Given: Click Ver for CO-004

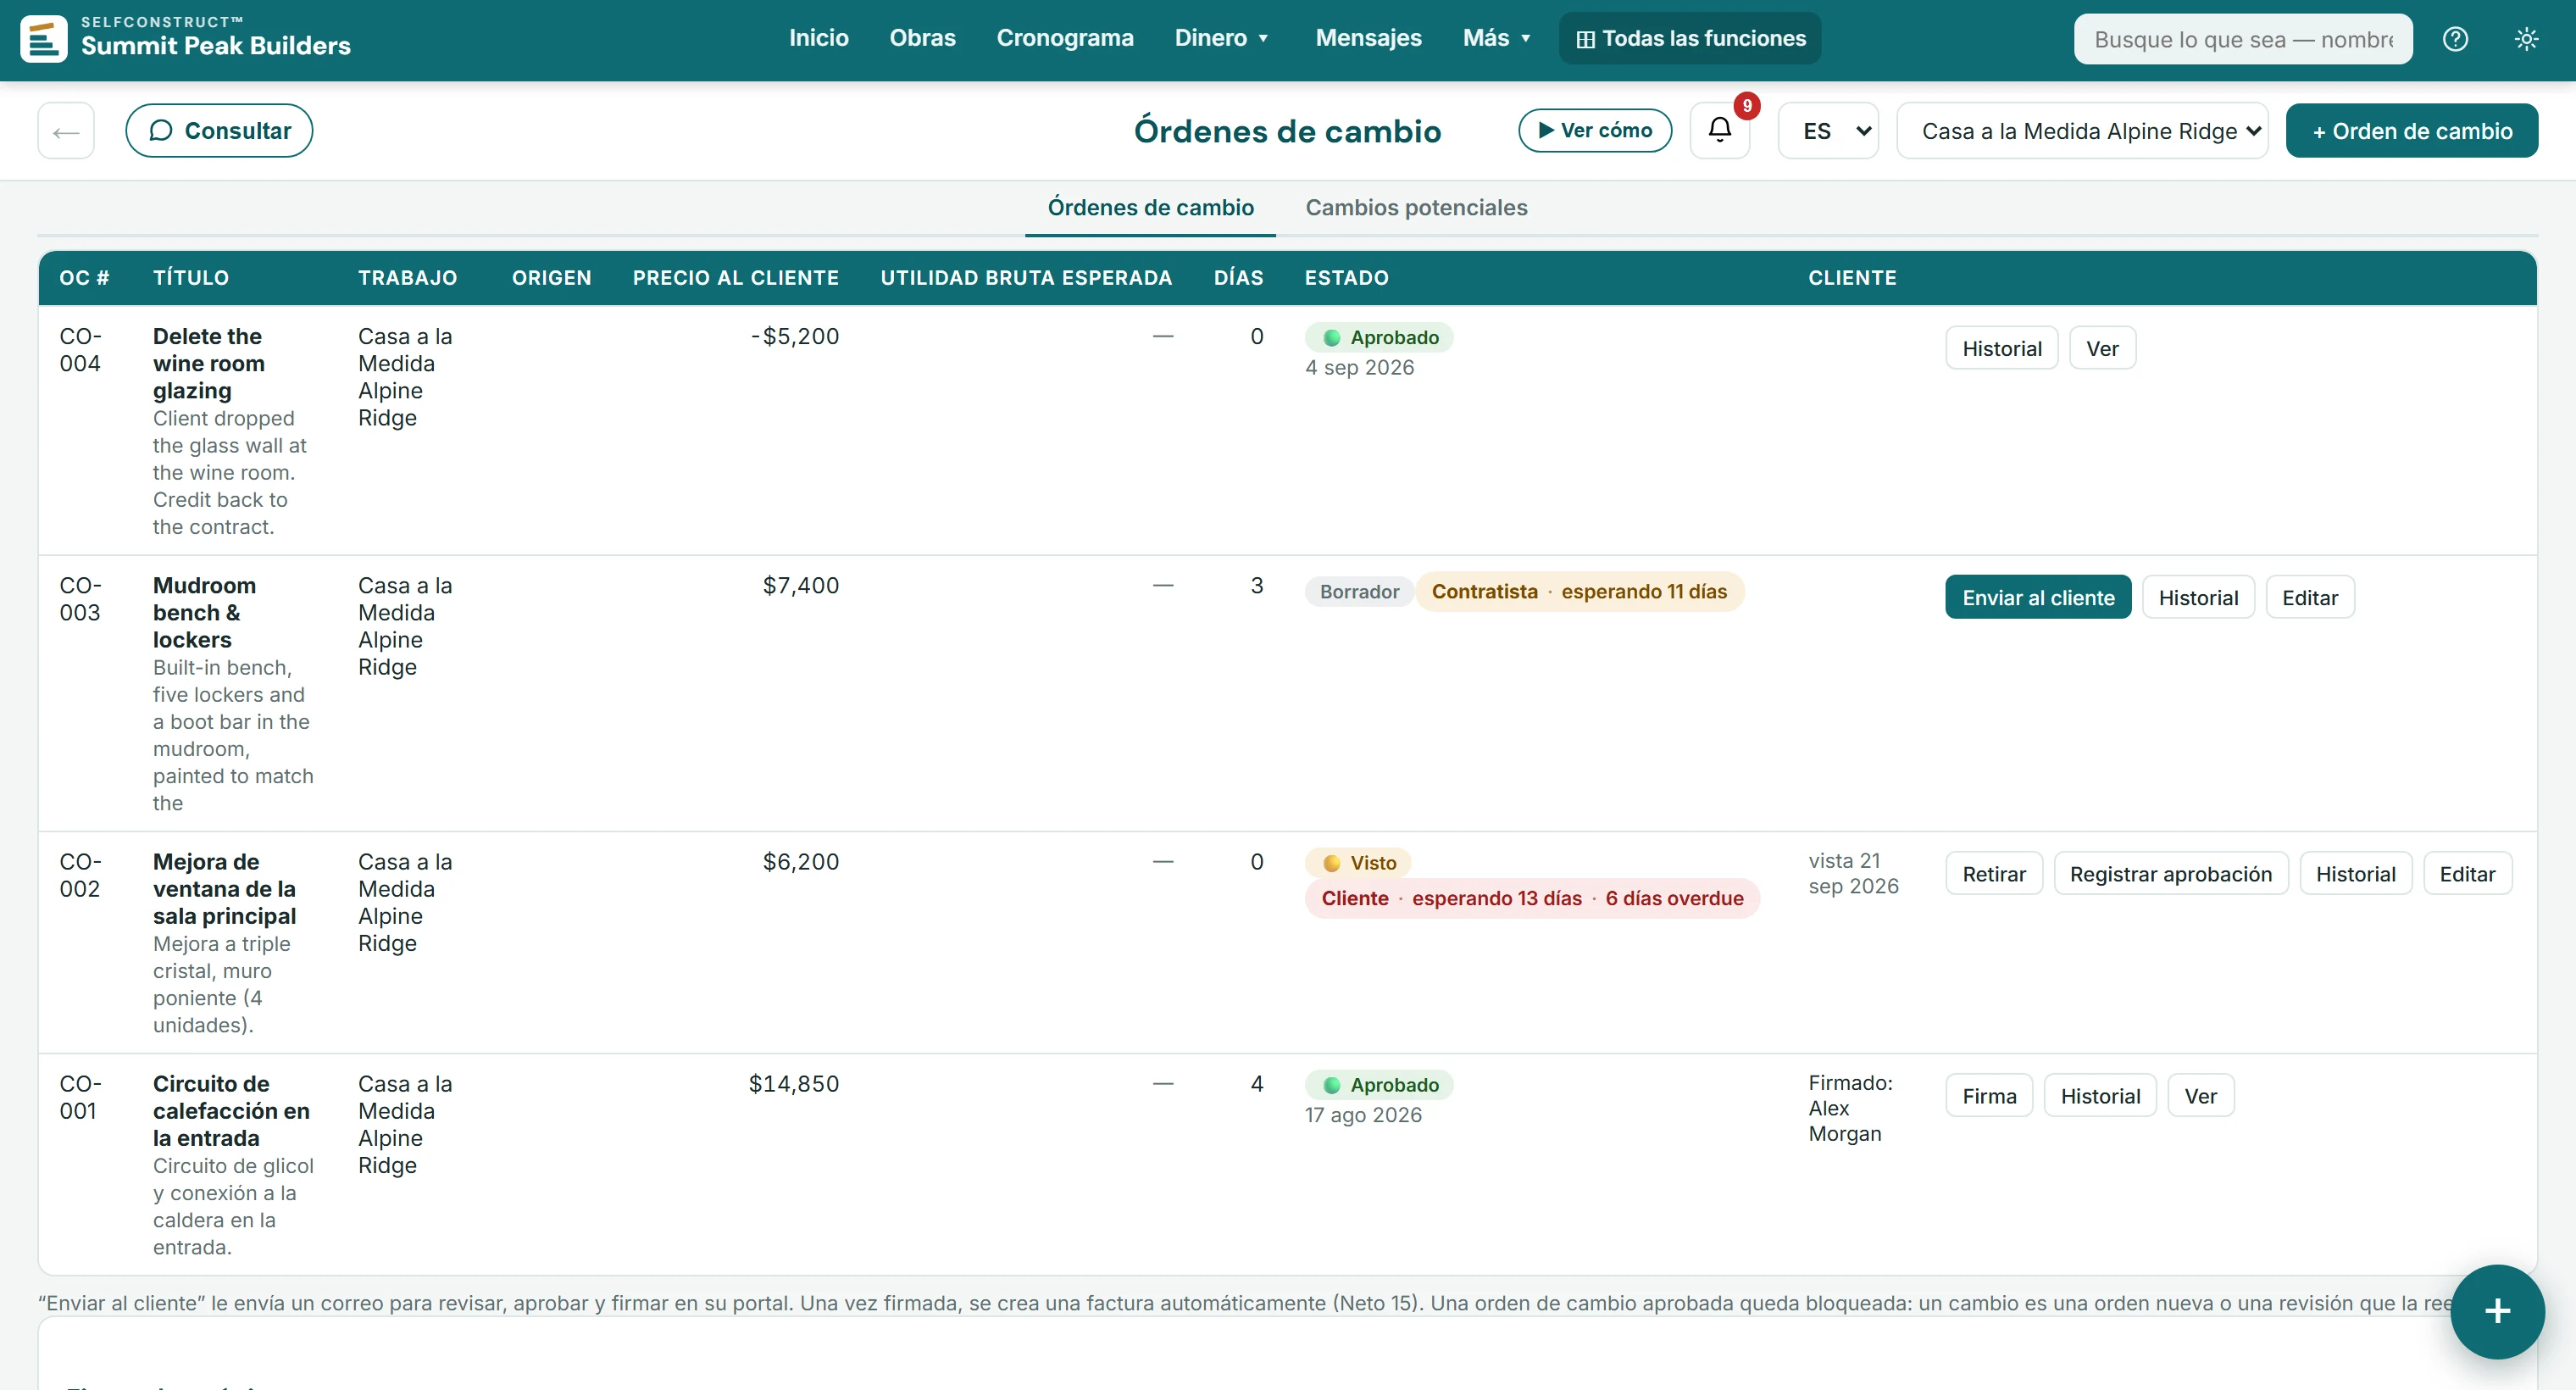Looking at the screenshot, I should click(x=2102, y=348).
